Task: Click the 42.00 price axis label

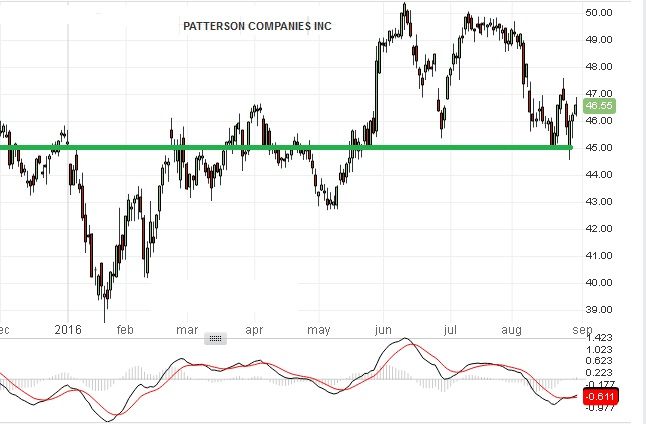Action: pyautogui.click(x=599, y=229)
